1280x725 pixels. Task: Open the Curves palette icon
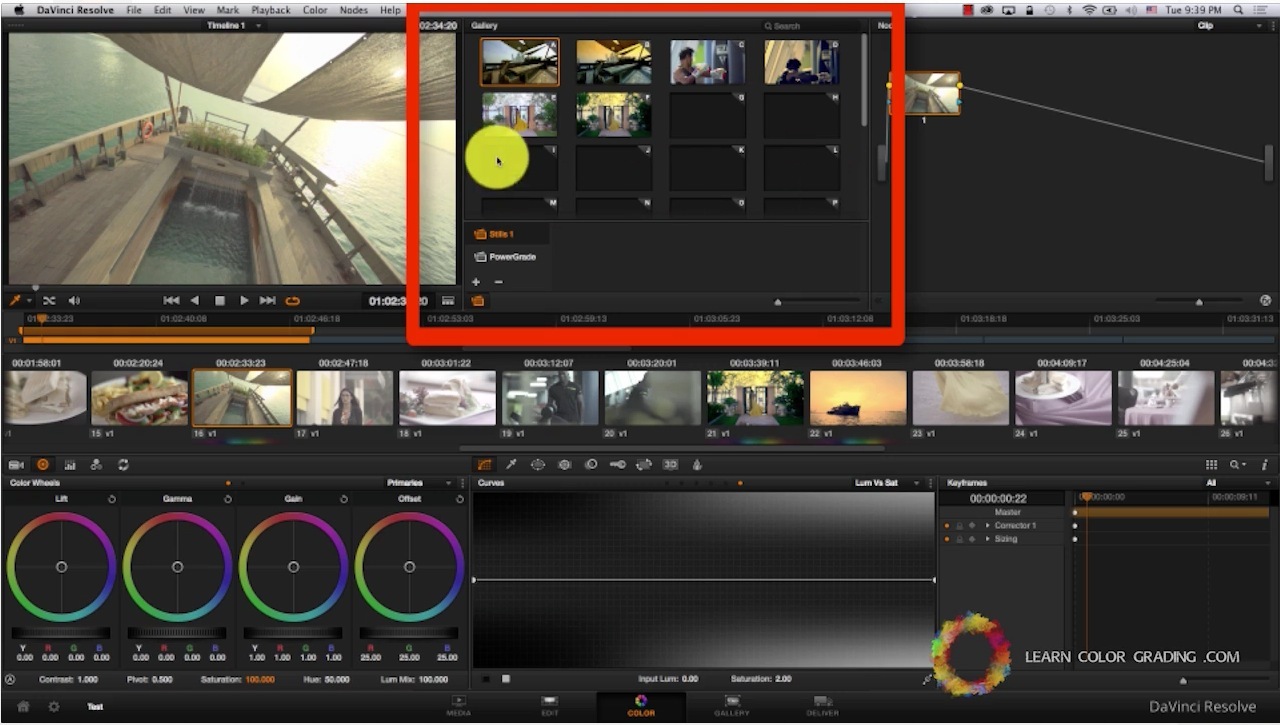click(x=484, y=465)
